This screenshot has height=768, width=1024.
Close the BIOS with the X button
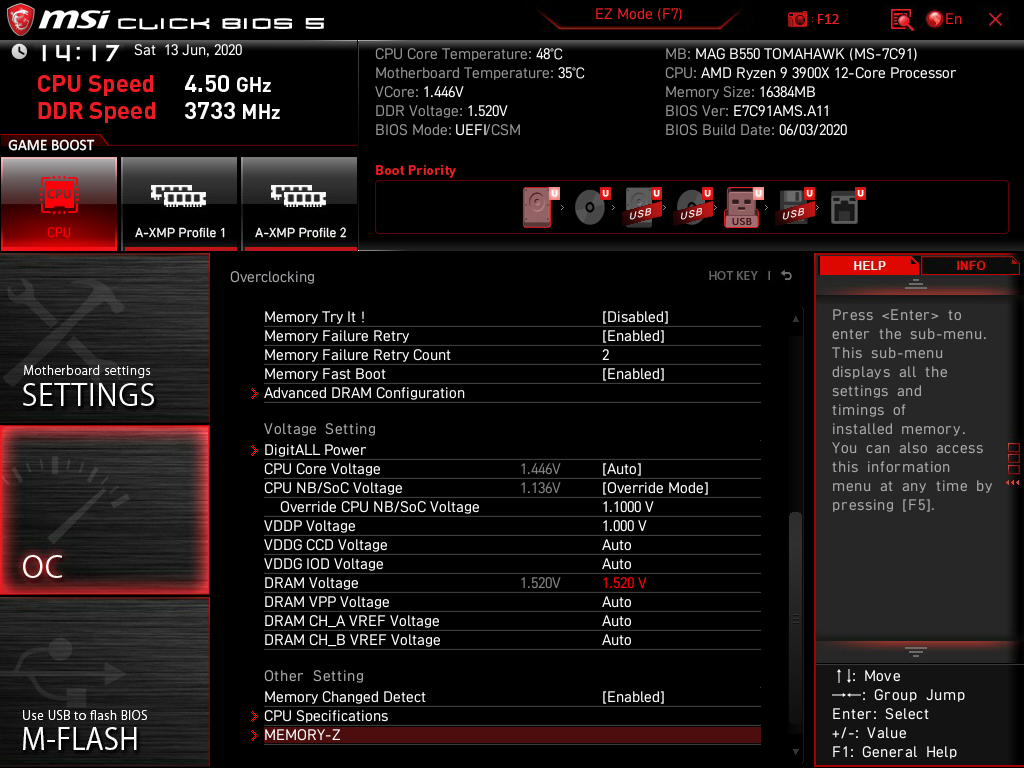pos(995,20)
